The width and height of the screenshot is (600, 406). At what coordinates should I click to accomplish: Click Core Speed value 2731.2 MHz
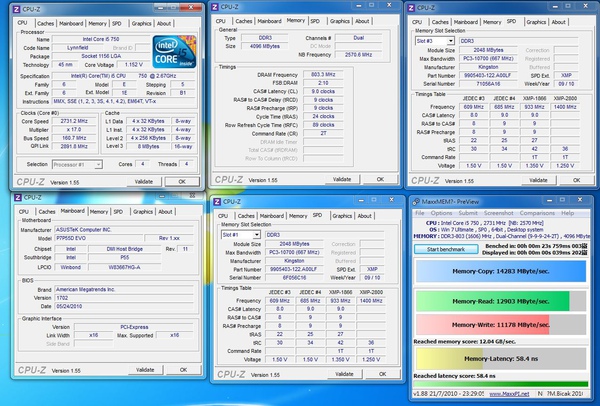74,121
